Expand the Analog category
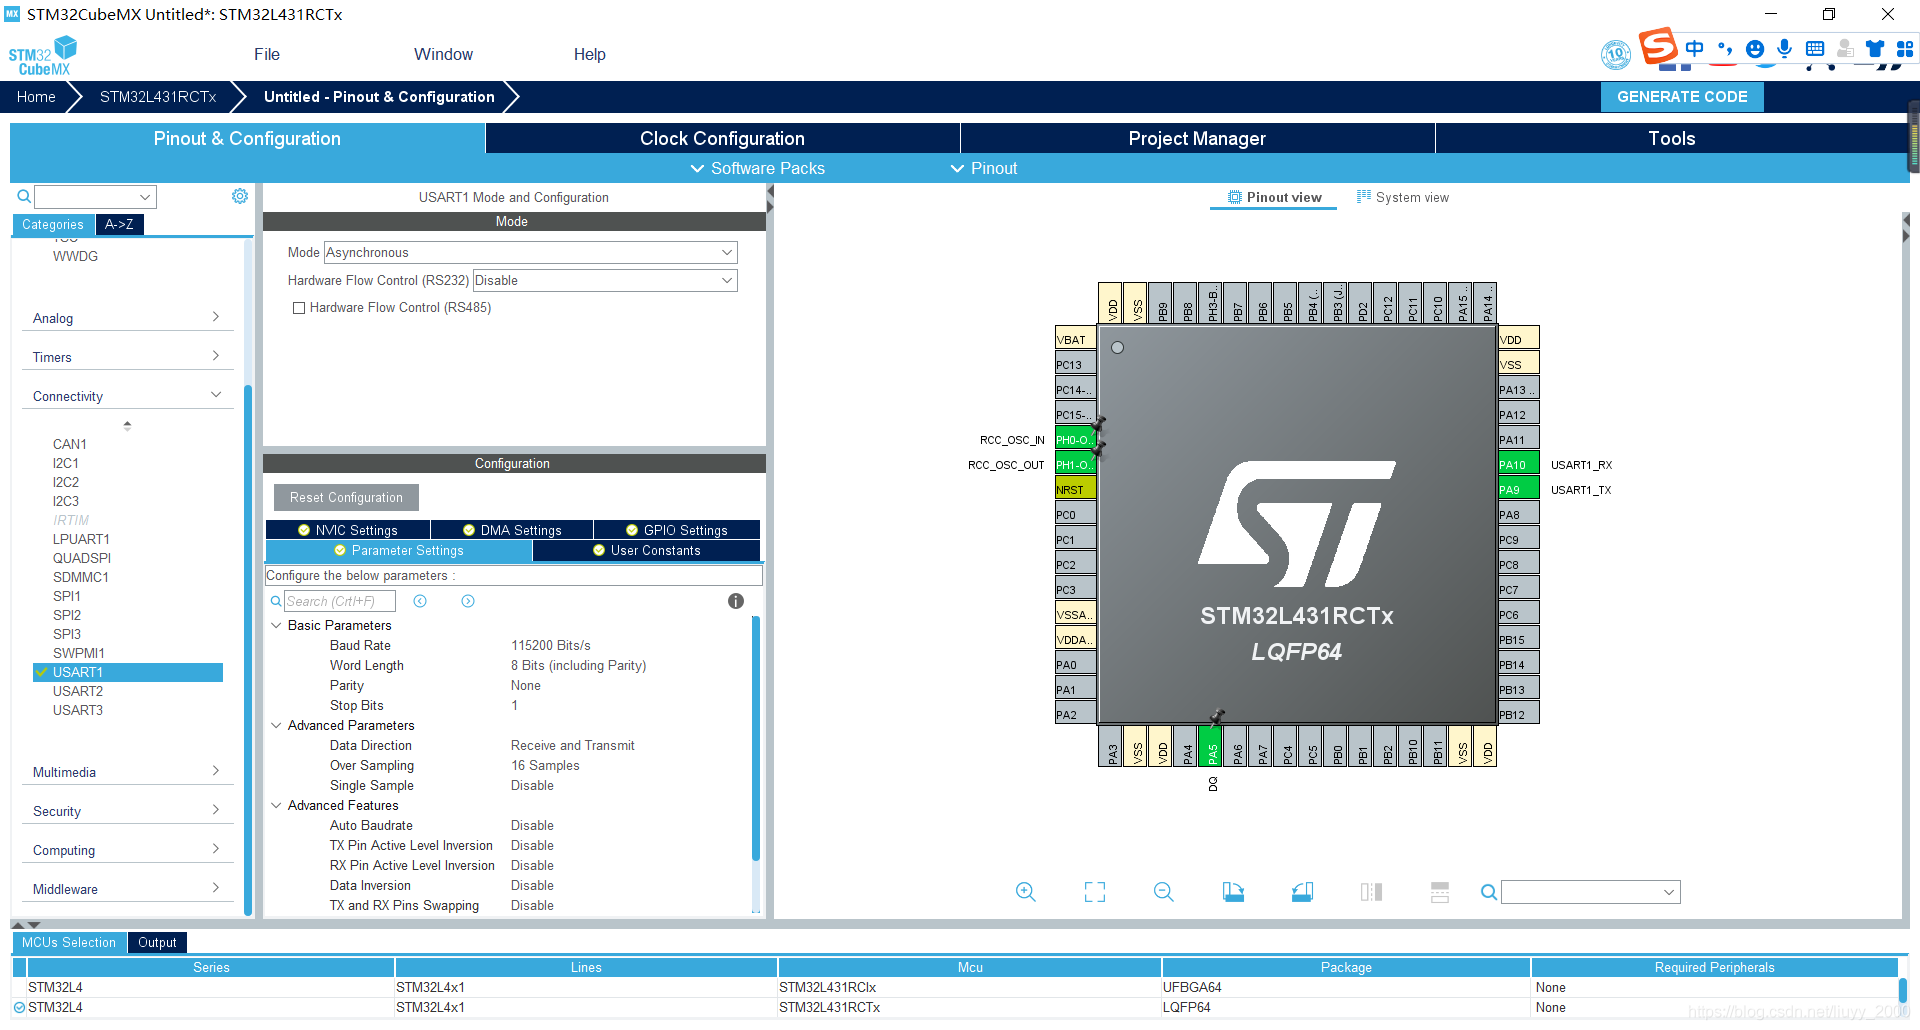The width and height of the screenshot is (1920, 1030). click(x=127, y=318)
